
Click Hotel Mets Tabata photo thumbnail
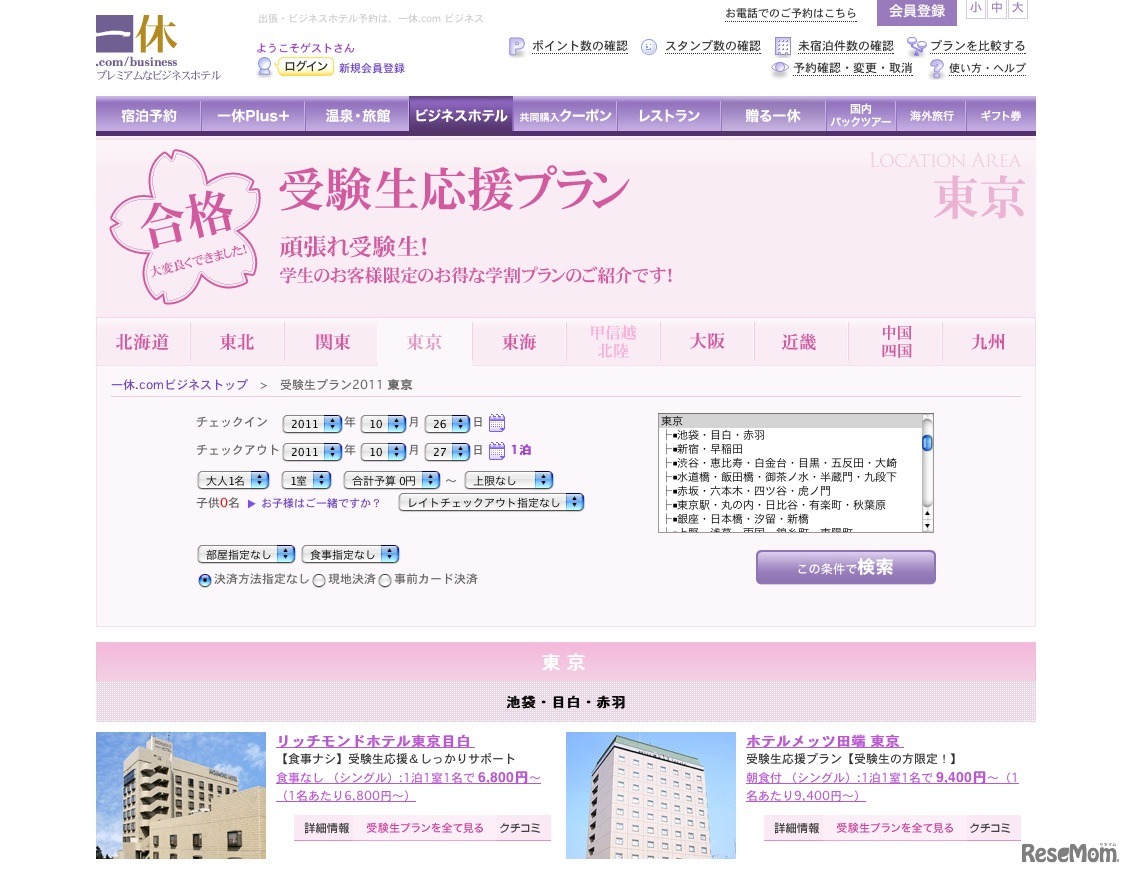650,795
